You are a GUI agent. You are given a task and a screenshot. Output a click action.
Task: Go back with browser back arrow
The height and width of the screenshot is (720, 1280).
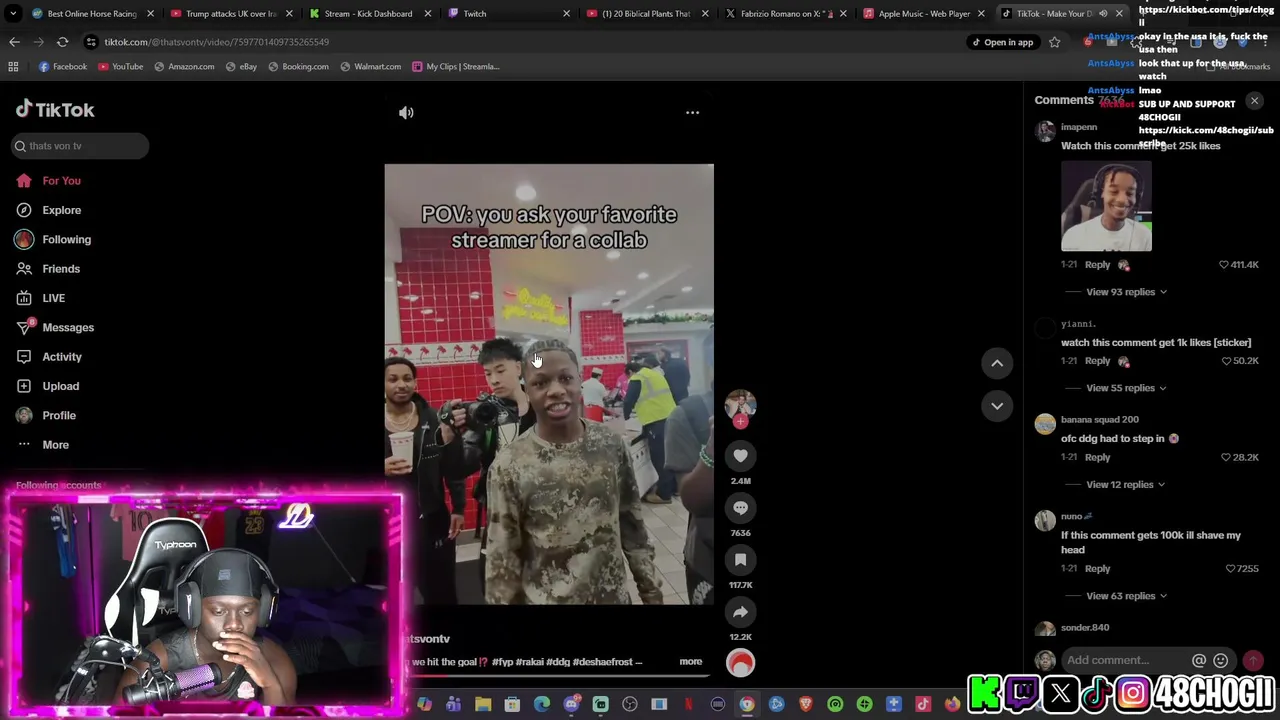[x=14, y=42]
